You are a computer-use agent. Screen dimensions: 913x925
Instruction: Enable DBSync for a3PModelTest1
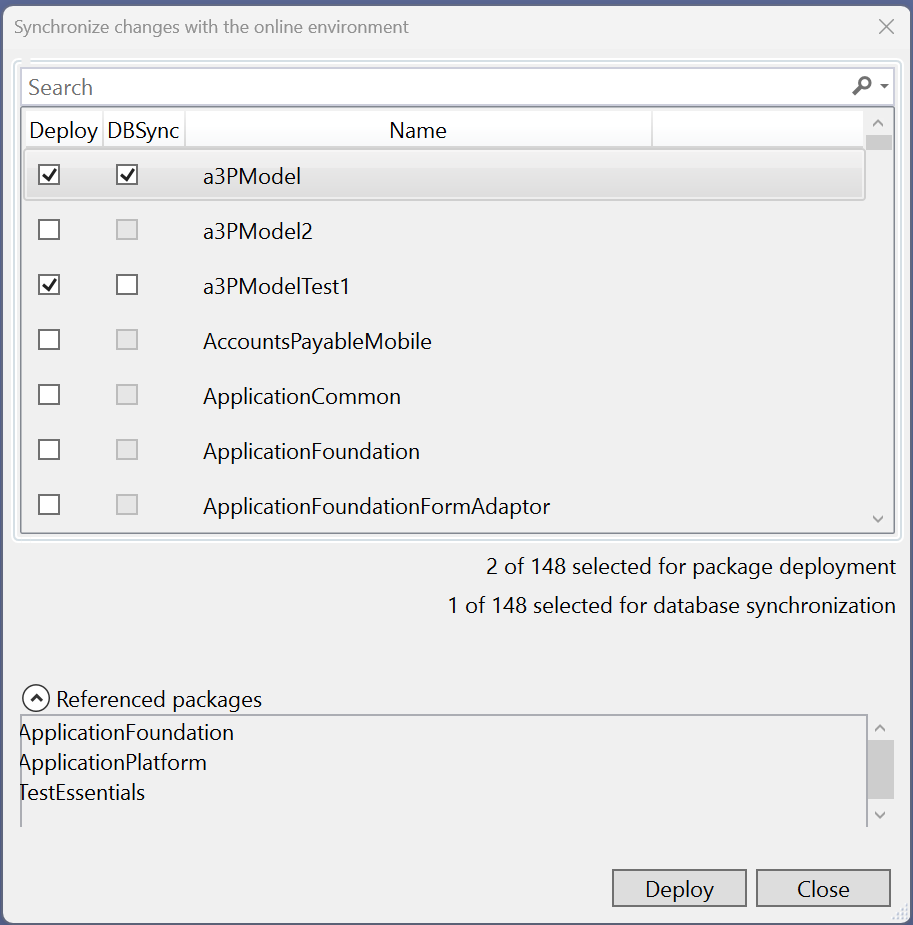126,284
